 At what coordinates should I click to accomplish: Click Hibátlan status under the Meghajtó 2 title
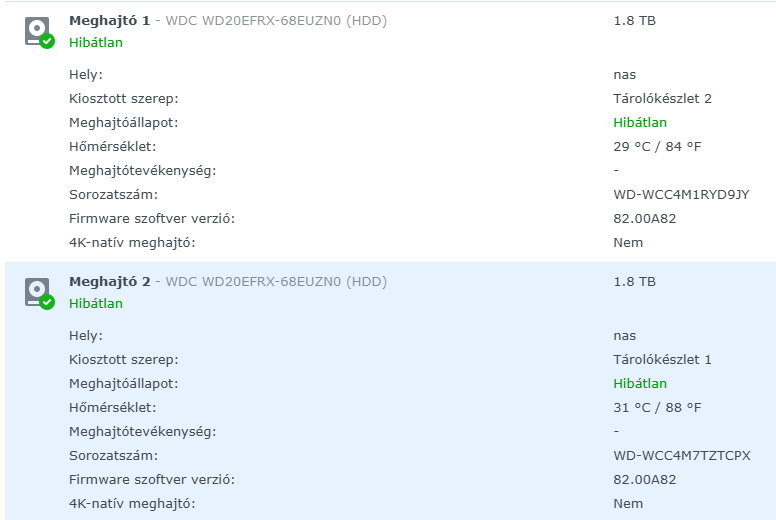(x=96, y=304)
